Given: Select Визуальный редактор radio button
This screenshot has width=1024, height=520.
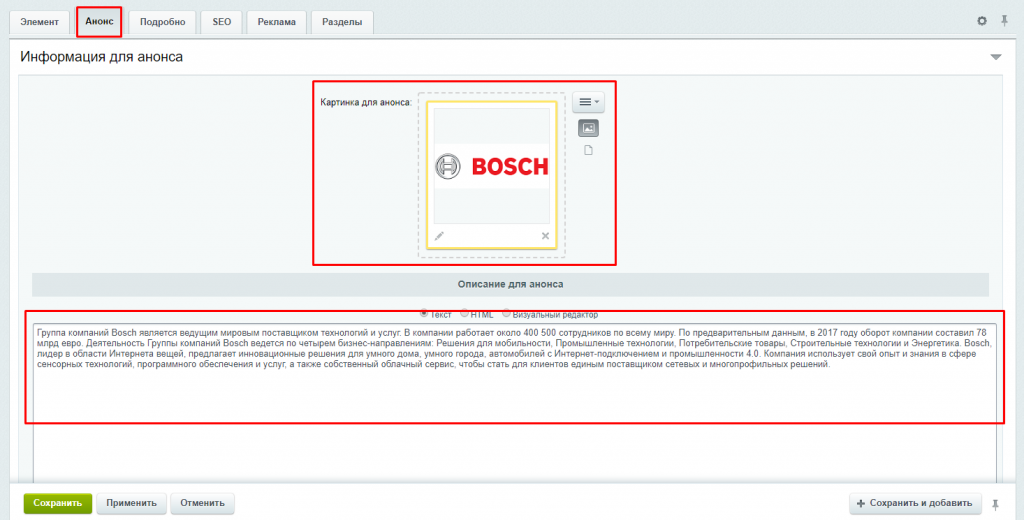Looking at the screenshot, I should click(x=506, y=314).
